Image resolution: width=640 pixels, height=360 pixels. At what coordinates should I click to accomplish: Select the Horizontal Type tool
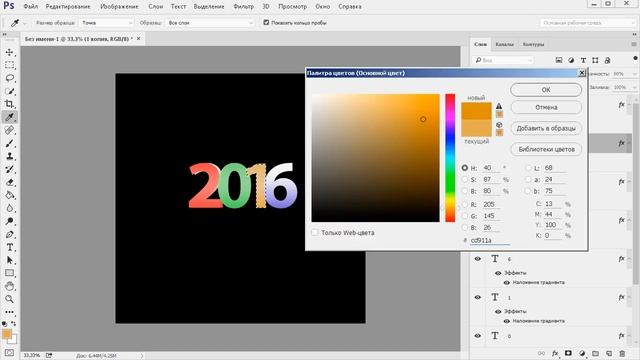pyautogui.click(x=10, y=247)
